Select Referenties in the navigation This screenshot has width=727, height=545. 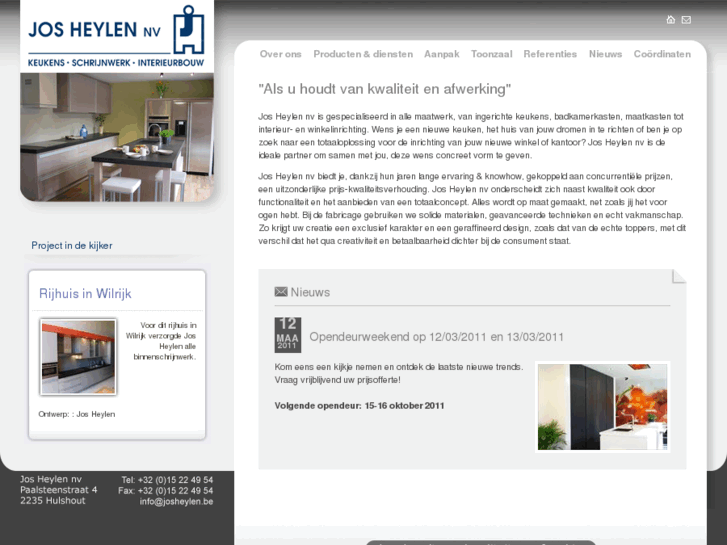(x=550, y=54)
